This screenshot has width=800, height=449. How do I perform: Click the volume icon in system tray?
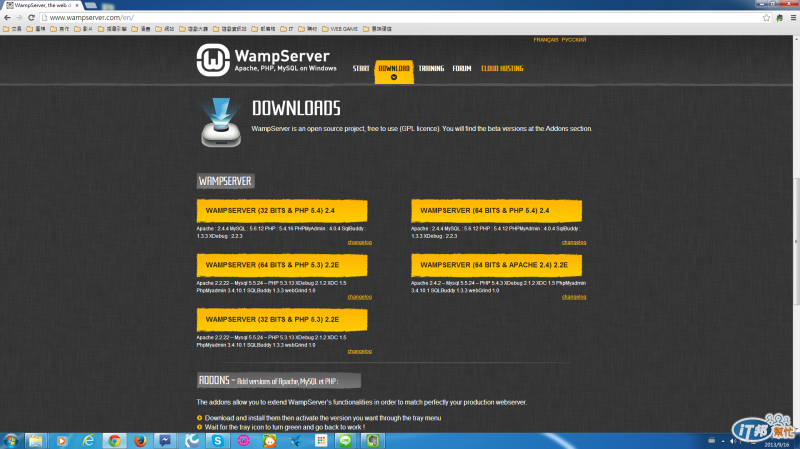coord(733,441)
